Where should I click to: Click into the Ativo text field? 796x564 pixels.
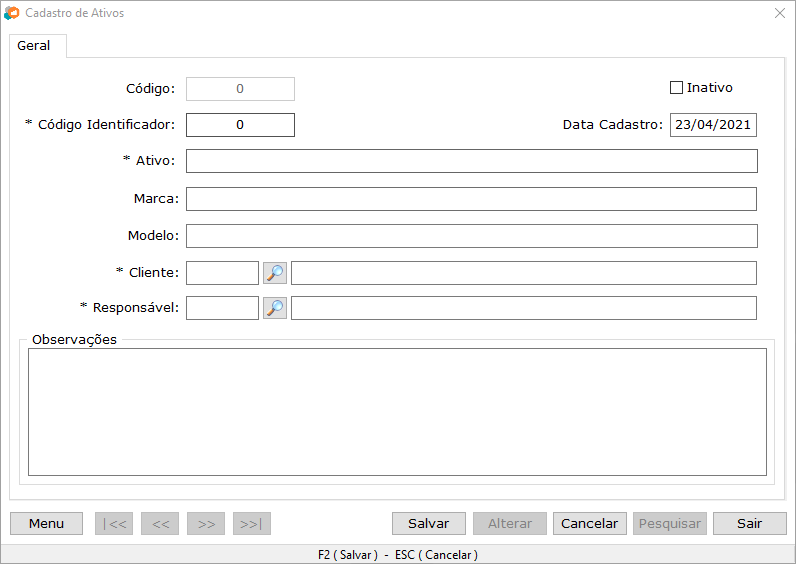[471, 161]
